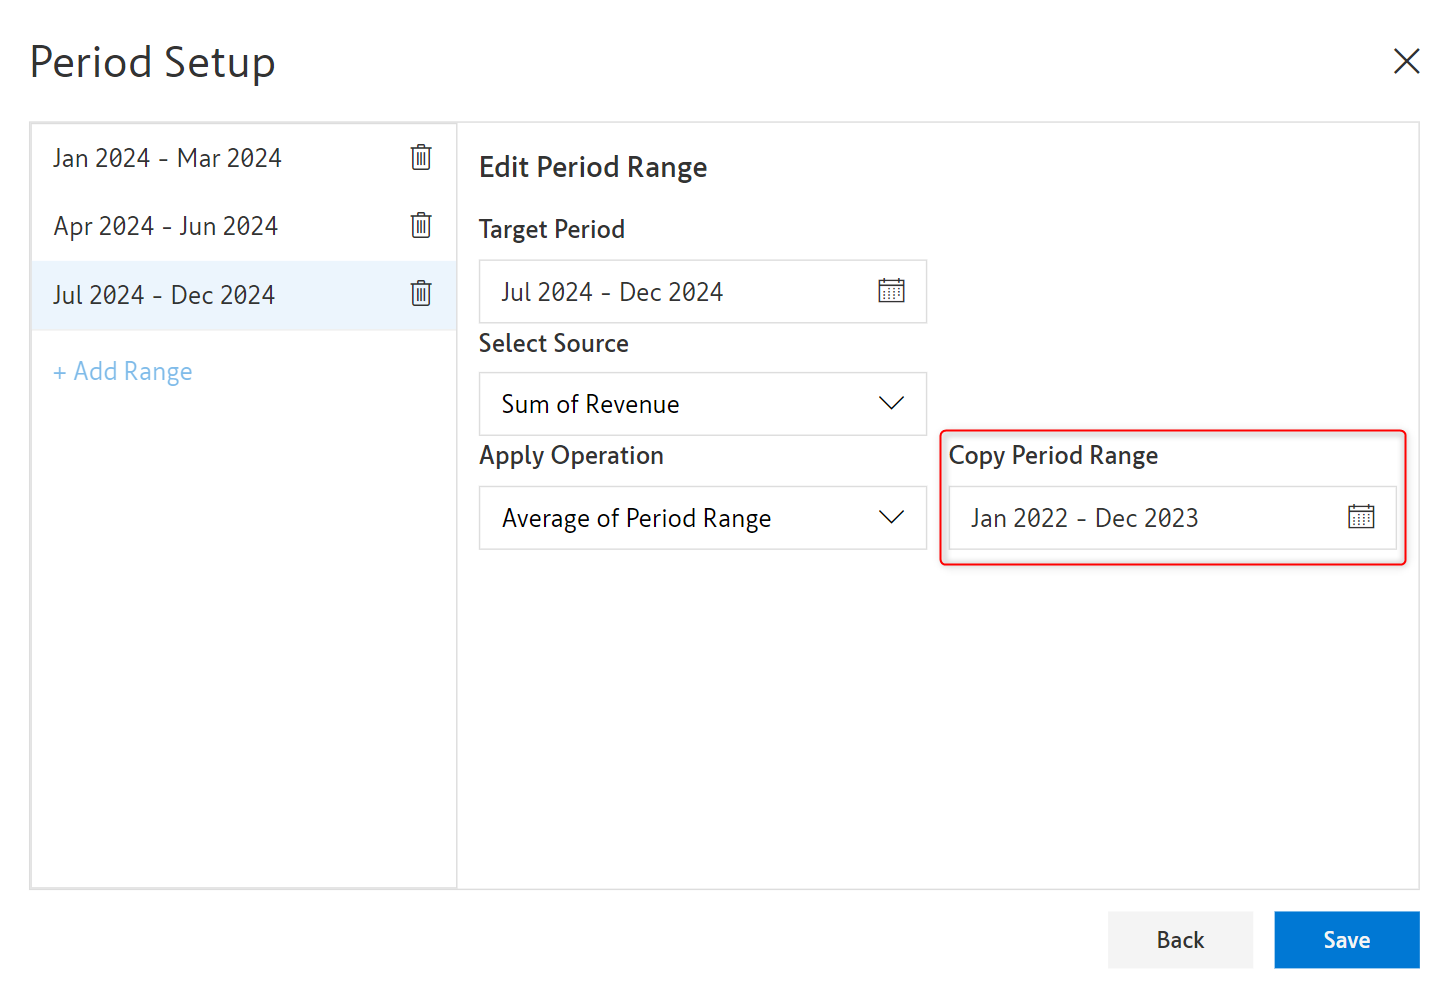Click the Edit Period Range heading
This screenshot has width=1449, height=994.
point(593,167)
